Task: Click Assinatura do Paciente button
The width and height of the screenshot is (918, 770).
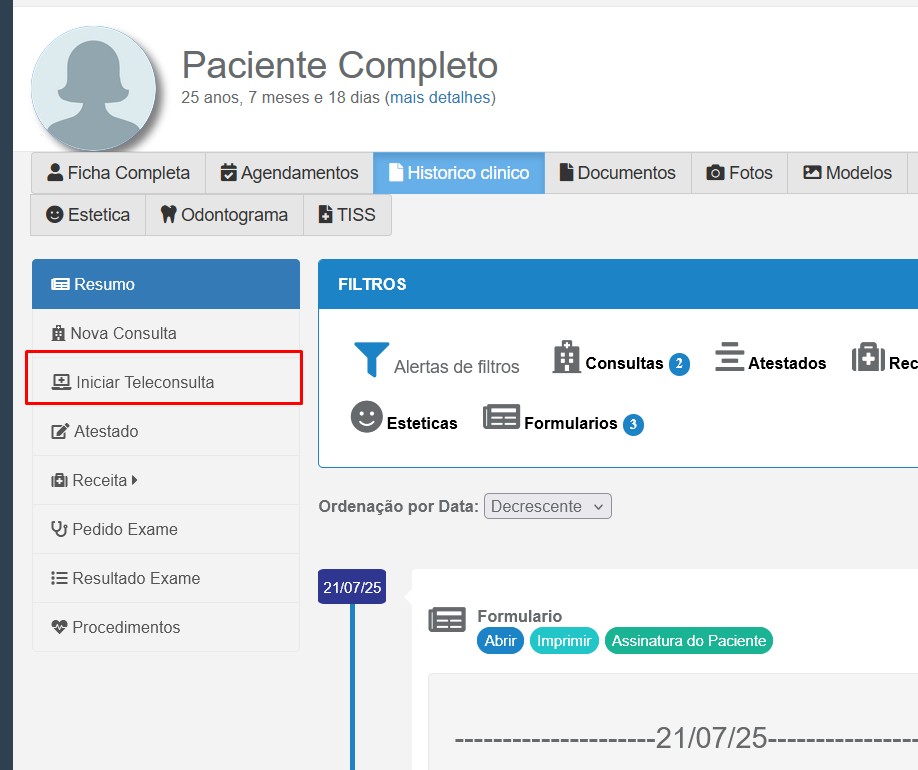Action: coord(688,641)
